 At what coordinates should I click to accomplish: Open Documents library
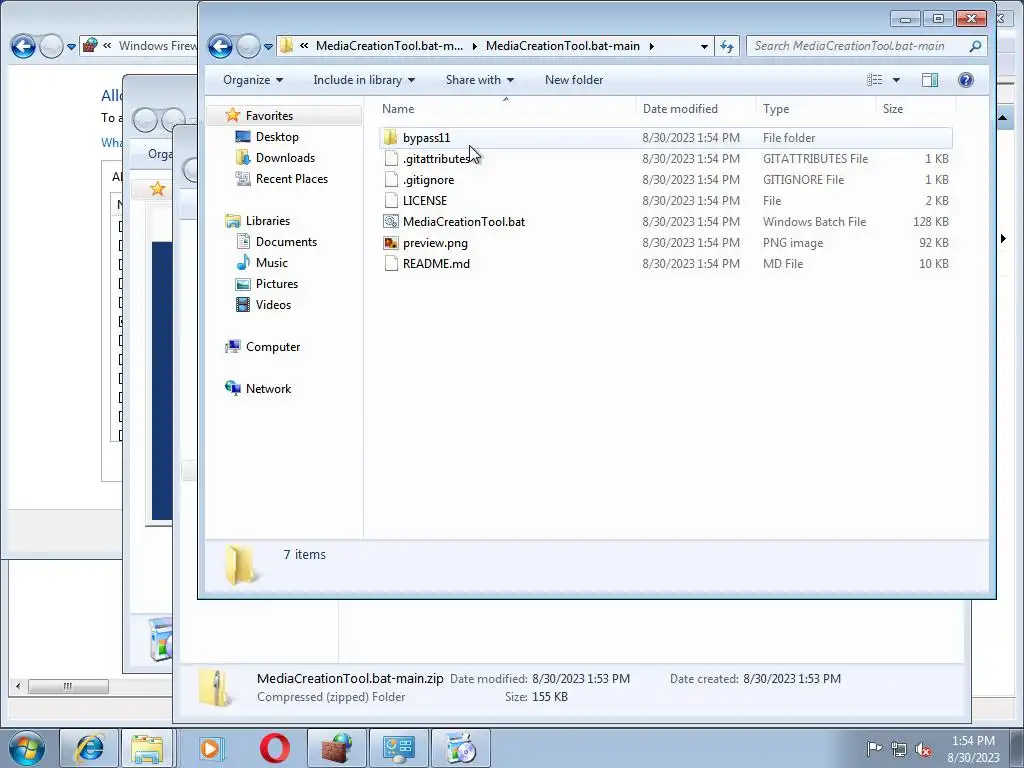286,242
